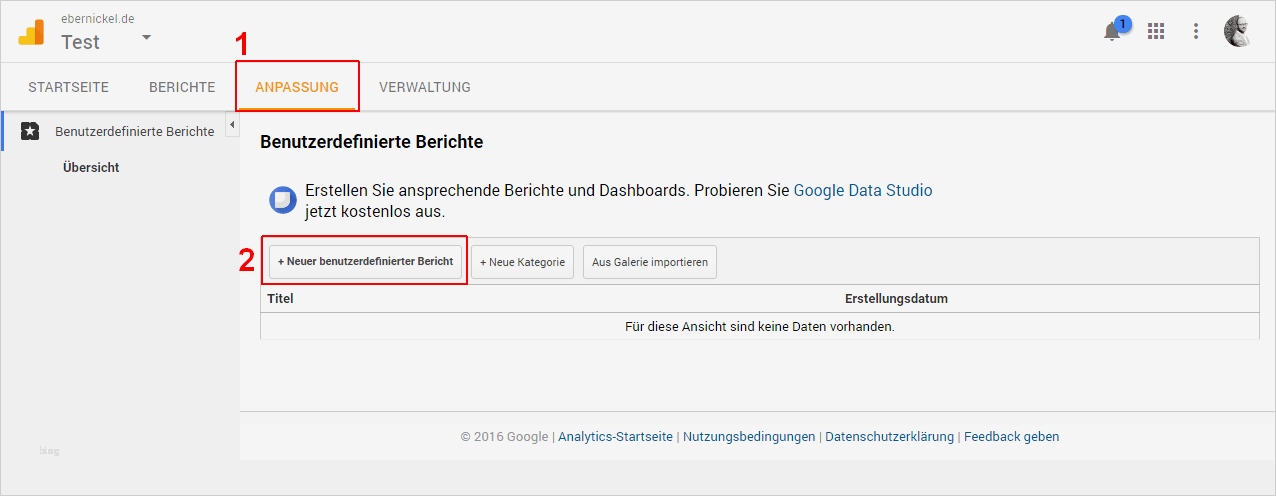The height and width of the screenshot is (496, 1276).
Task: Expand the Test account dropdown arrow
Action: tap(146, 37)
